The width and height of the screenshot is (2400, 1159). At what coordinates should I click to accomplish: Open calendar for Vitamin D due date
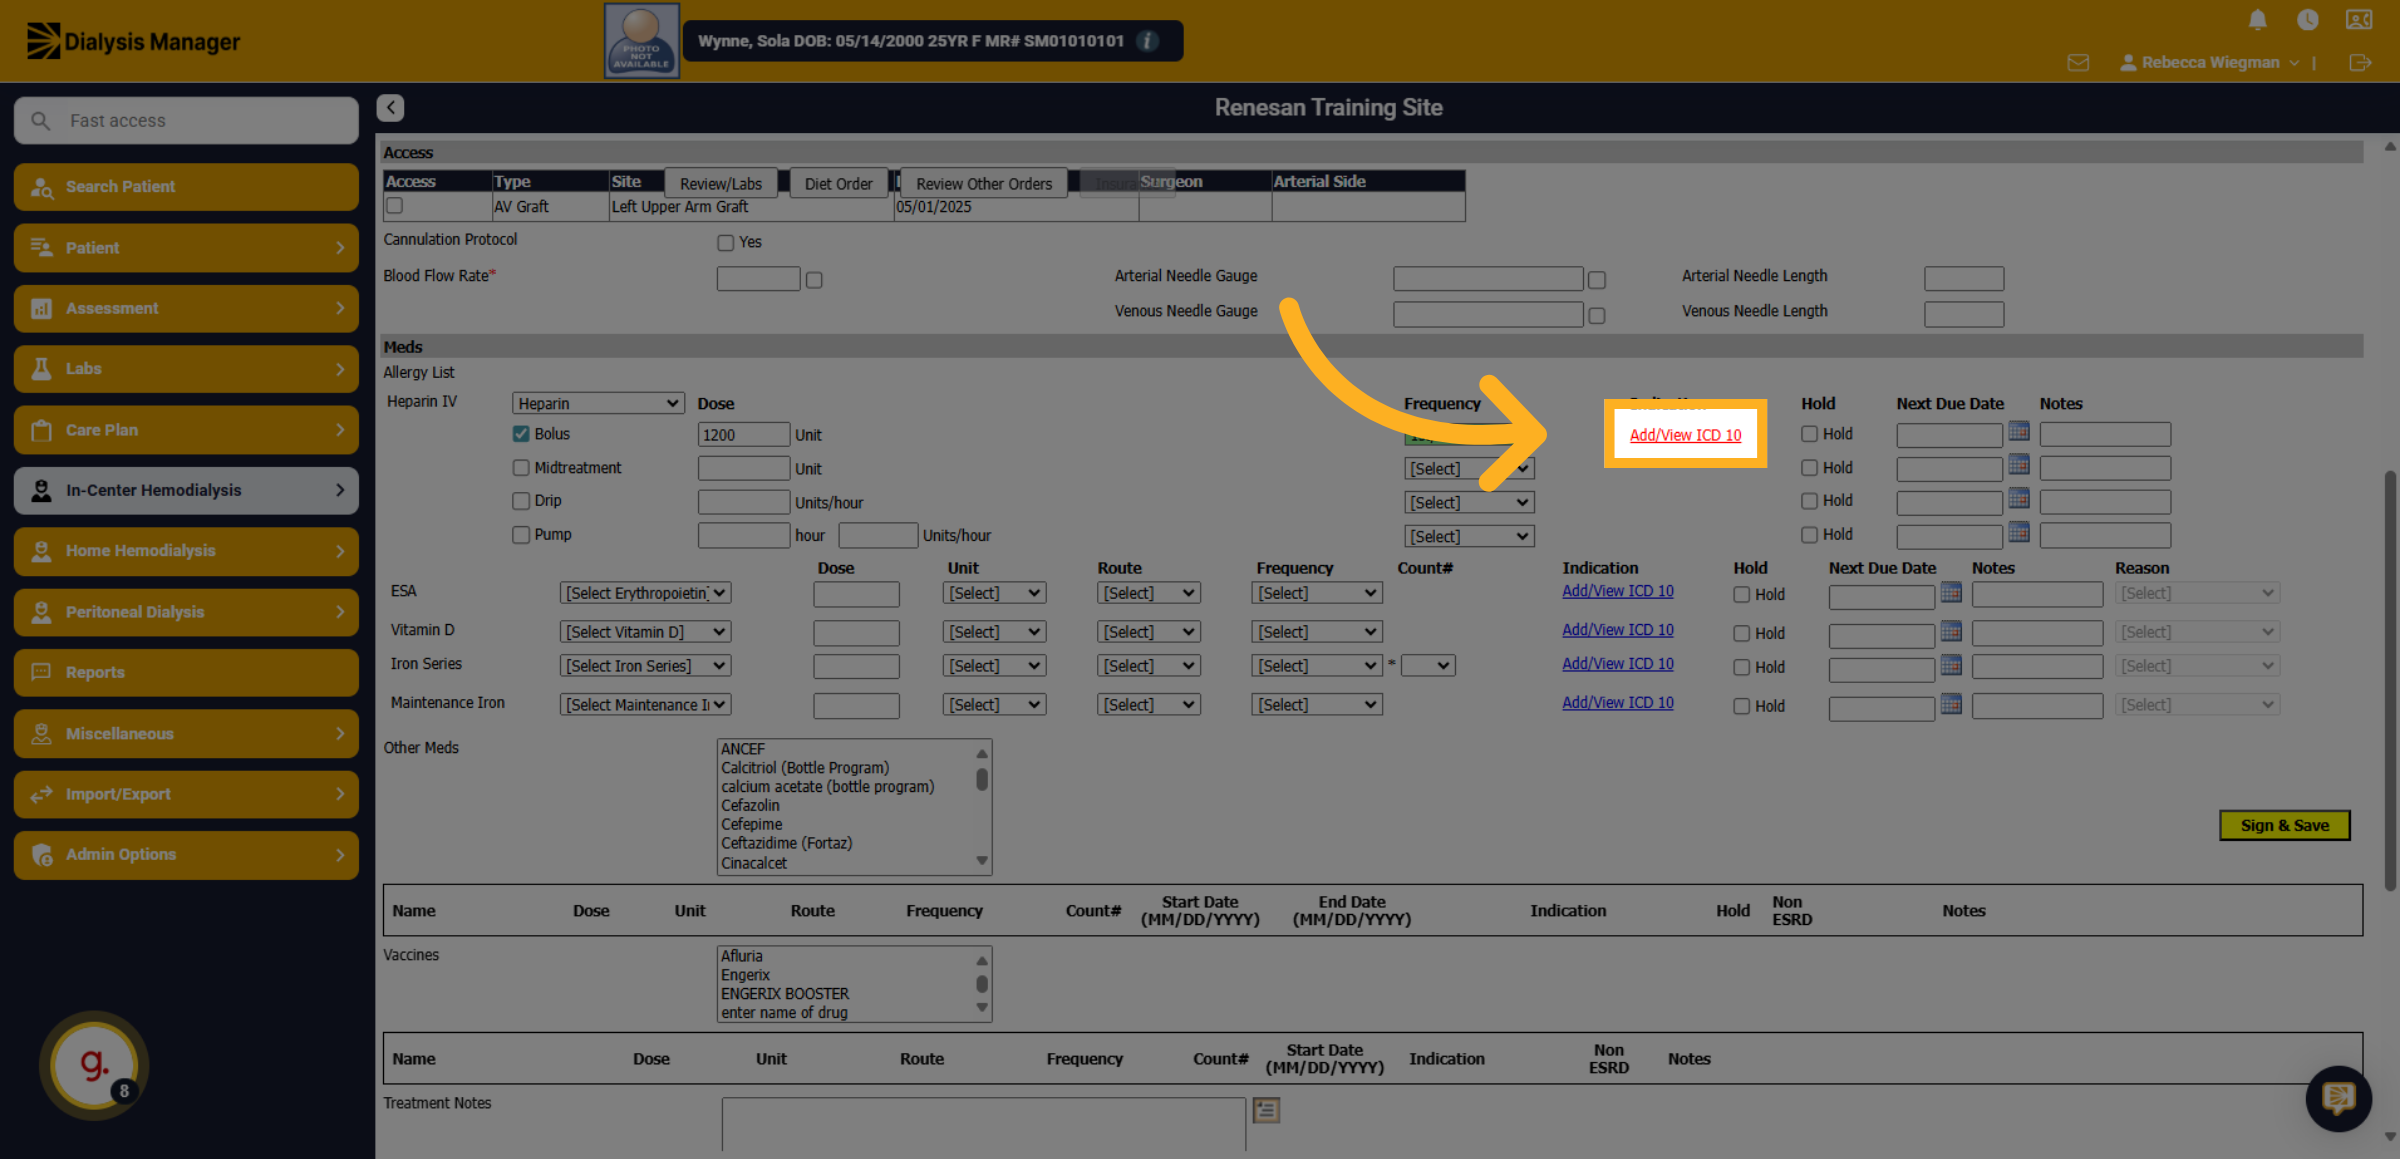pos(1951,631)
